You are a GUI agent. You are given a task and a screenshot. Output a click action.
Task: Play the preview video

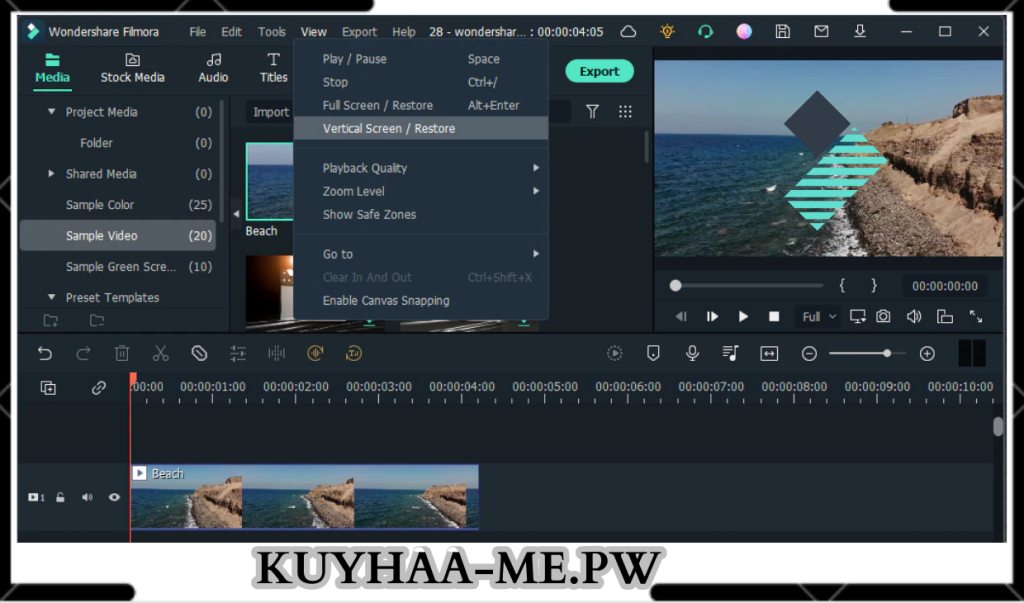click(x=743, y=316)
